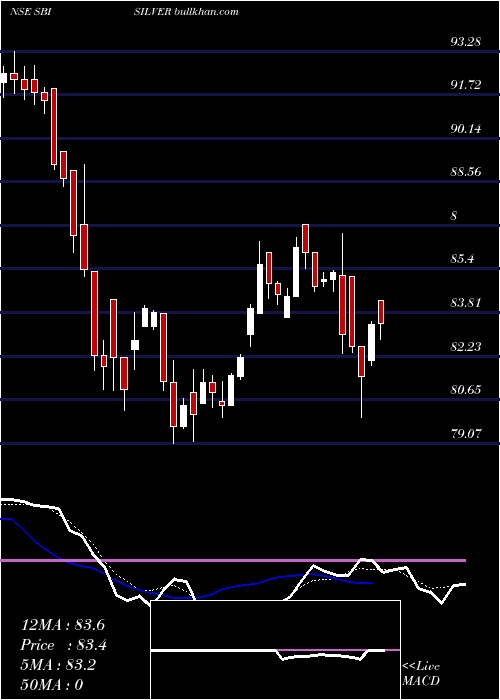Click the 82.23 price axis label

466,346
